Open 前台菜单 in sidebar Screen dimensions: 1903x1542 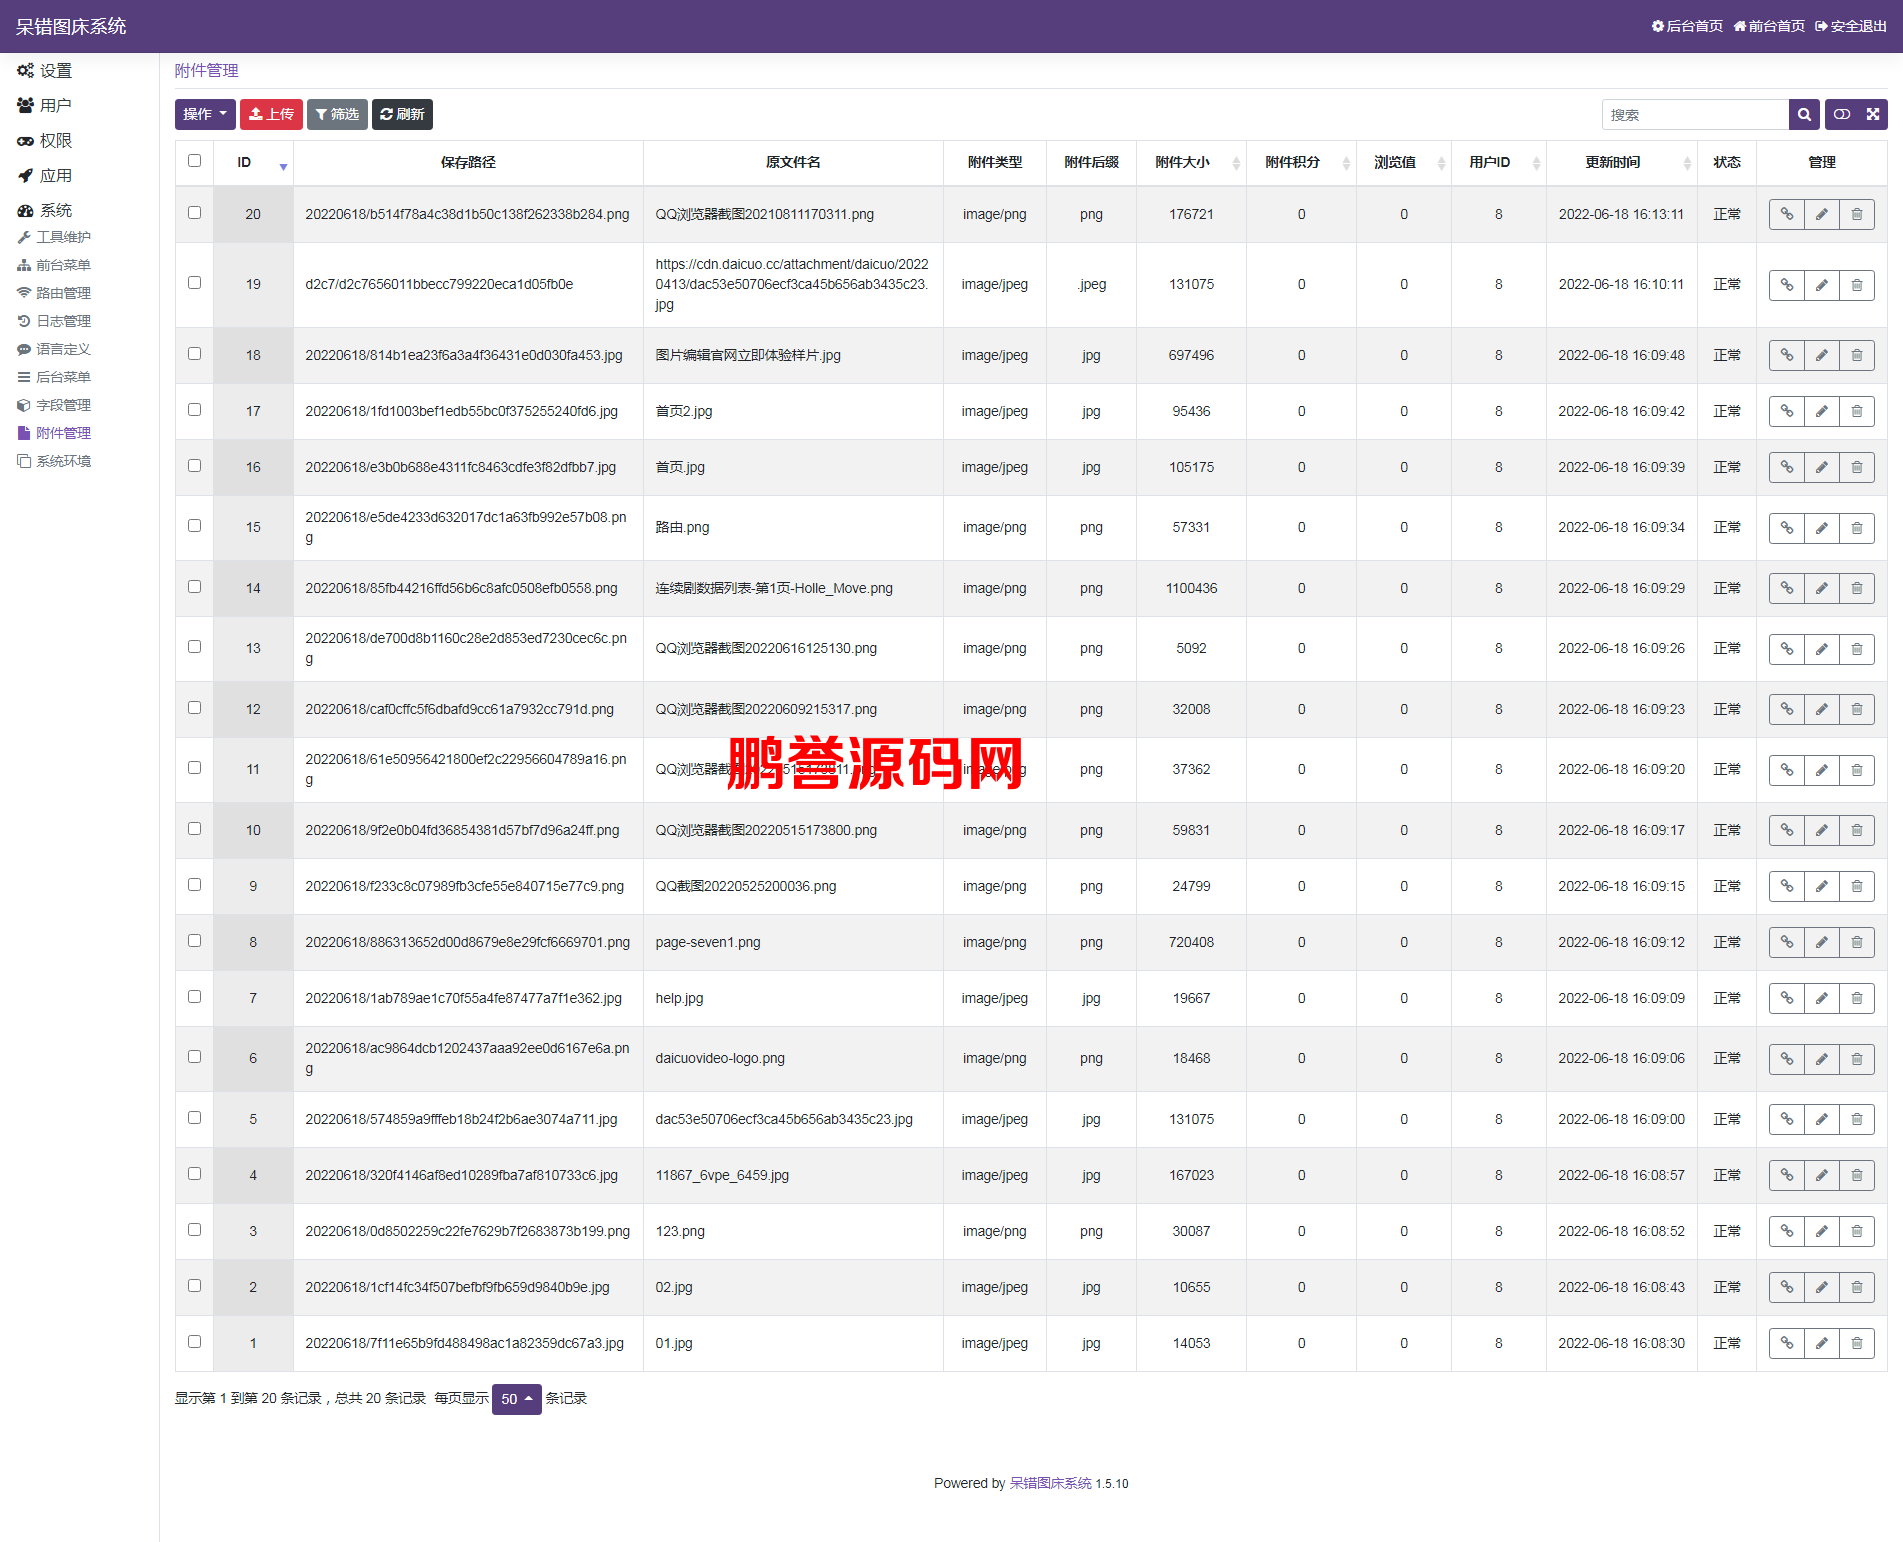coord(55,266)
